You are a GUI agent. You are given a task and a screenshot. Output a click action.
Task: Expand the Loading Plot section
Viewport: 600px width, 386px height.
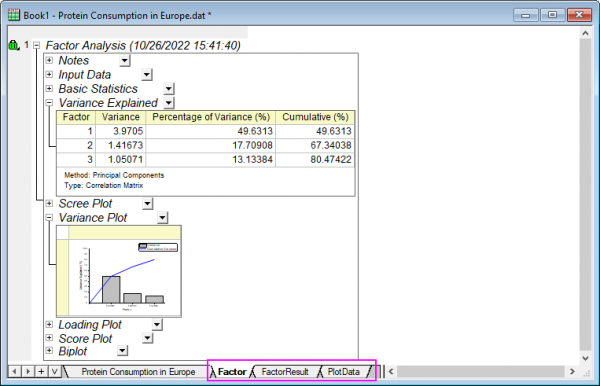49,324
